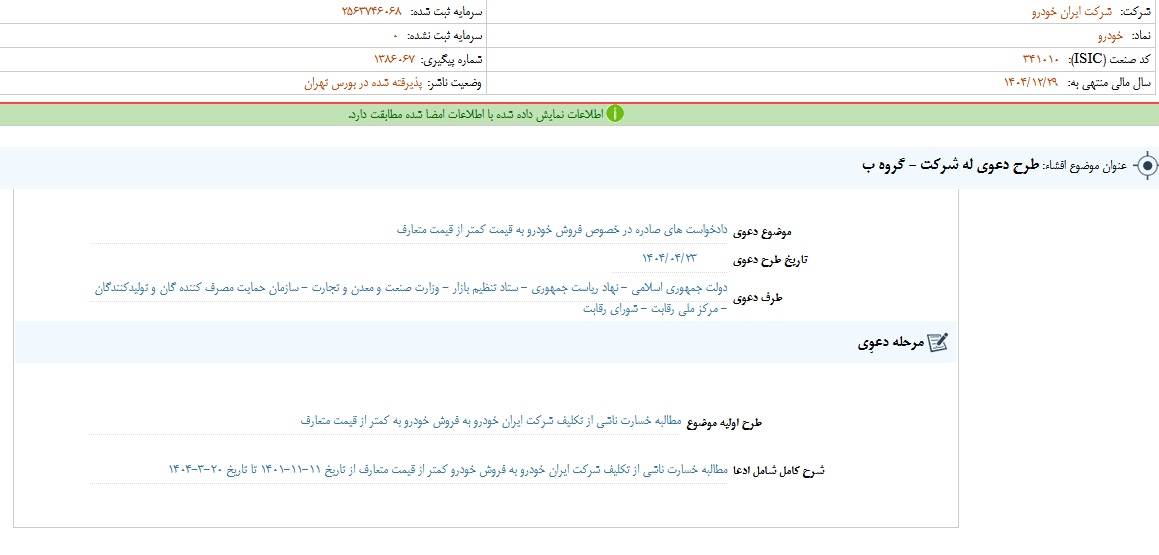Screen dimensions: 1159x555
Task: Click the green banner message text
Action: (476, 115)
